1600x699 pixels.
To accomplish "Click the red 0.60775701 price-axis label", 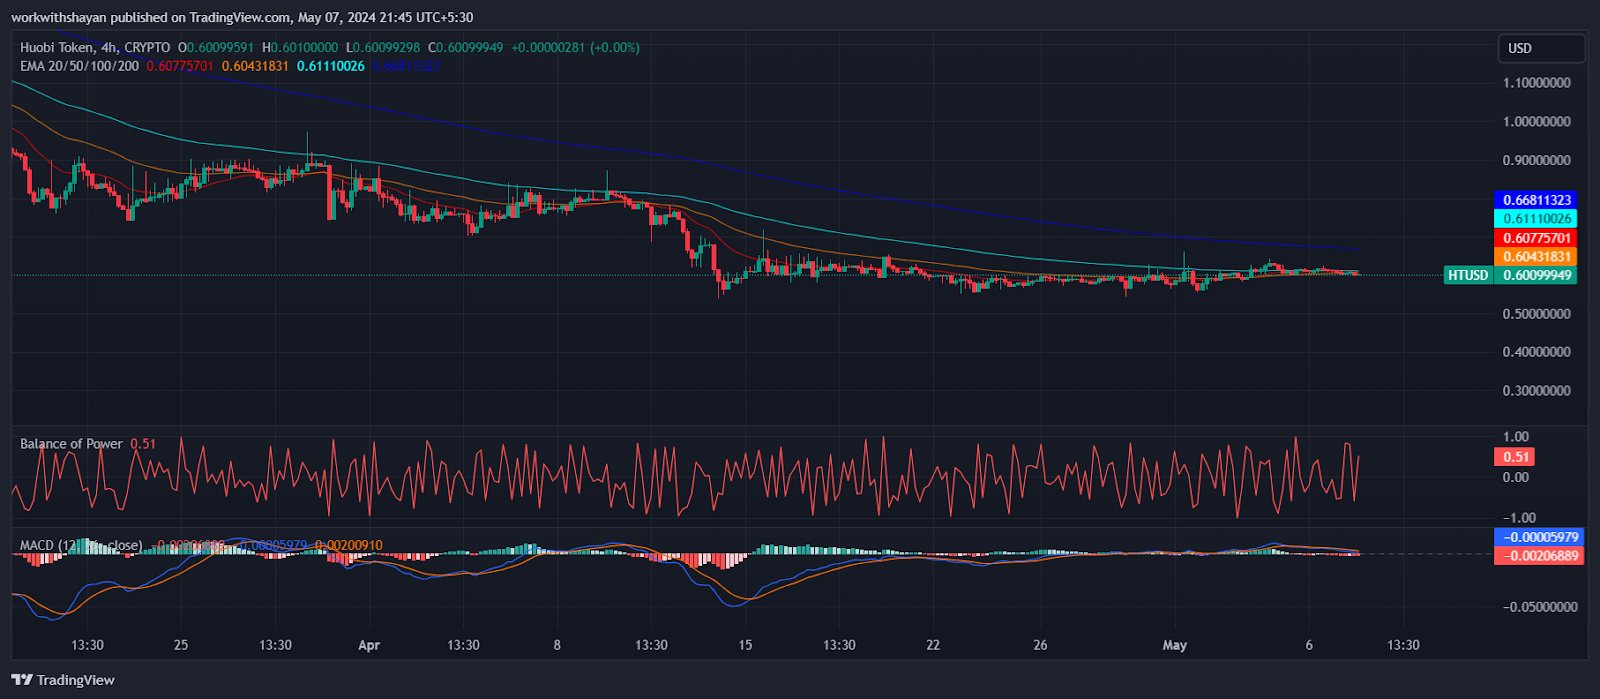I will (x=1537, y=238).
